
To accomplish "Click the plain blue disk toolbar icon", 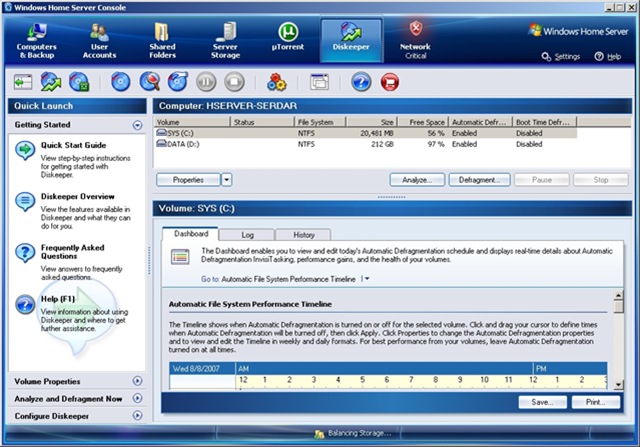I will [x=121, y=82].
